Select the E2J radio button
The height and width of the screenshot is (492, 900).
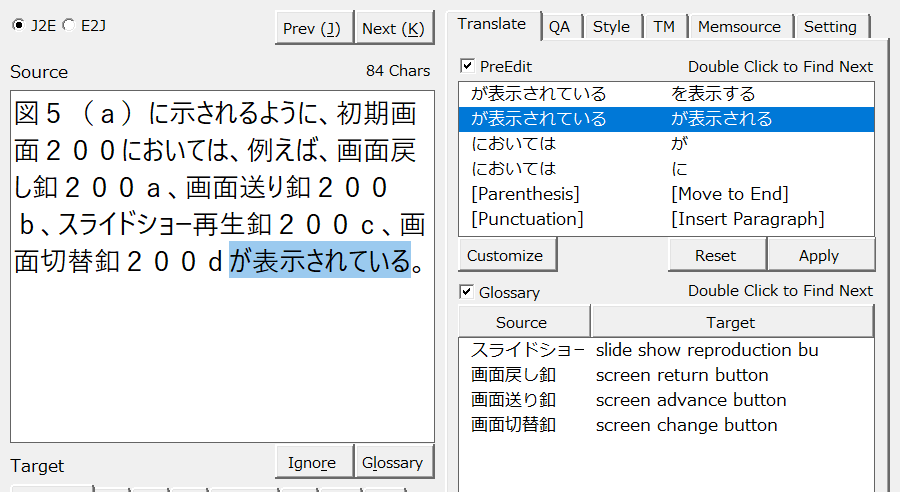click(68, 25)
